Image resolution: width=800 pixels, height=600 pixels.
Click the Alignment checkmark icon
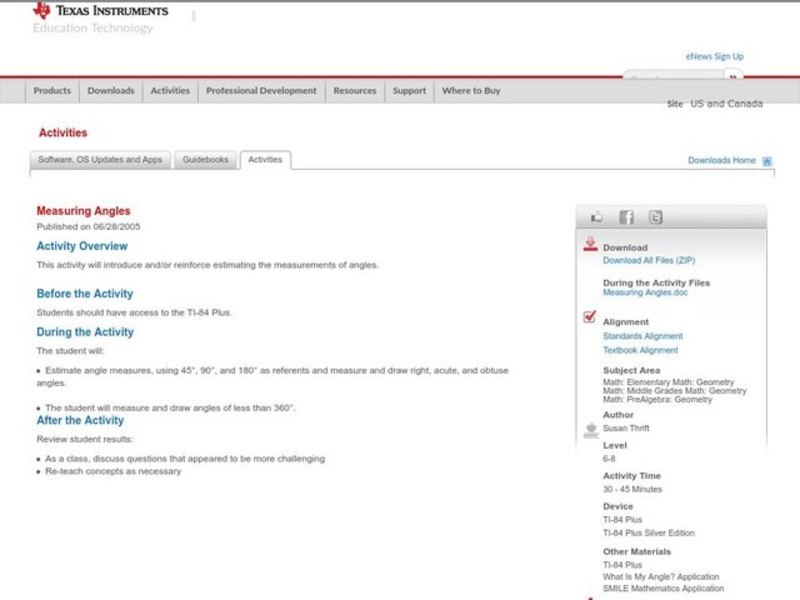click(x=590, y=318)
